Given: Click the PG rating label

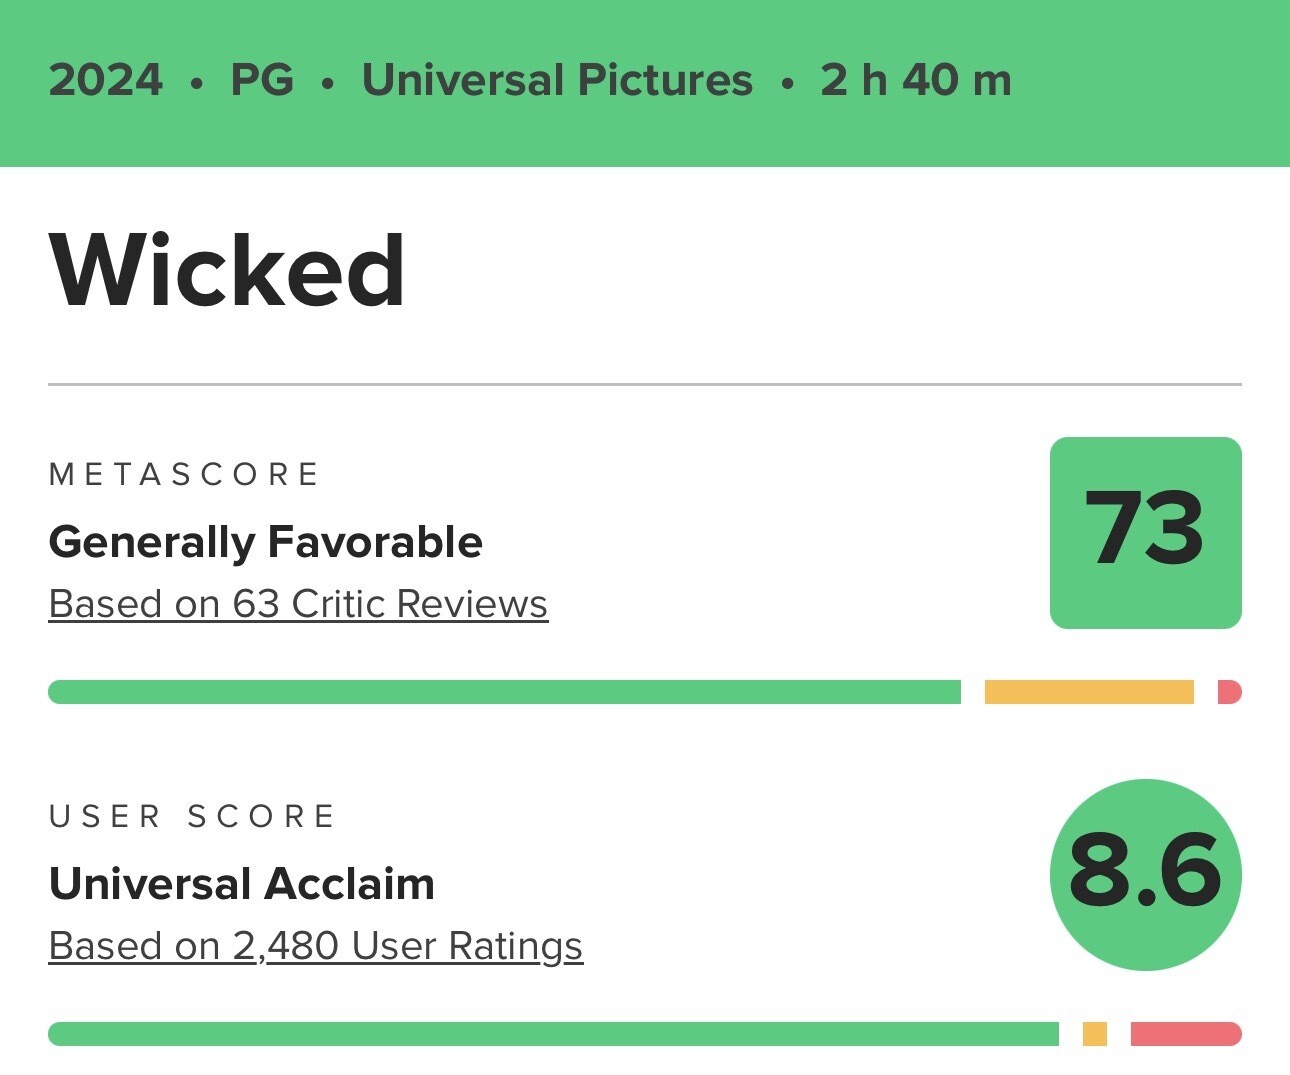Looking at the screenshot, I should [262, 80].
